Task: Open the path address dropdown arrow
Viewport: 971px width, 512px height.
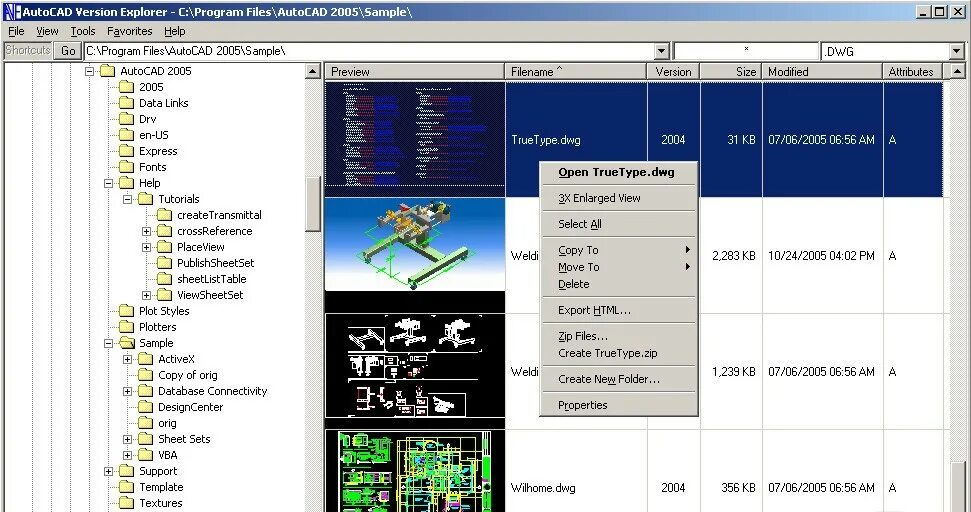Action: 662,51
